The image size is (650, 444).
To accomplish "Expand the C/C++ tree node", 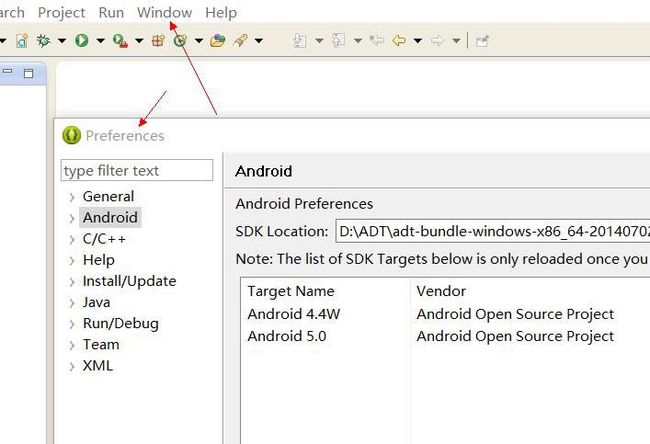I will coord(72,240).
